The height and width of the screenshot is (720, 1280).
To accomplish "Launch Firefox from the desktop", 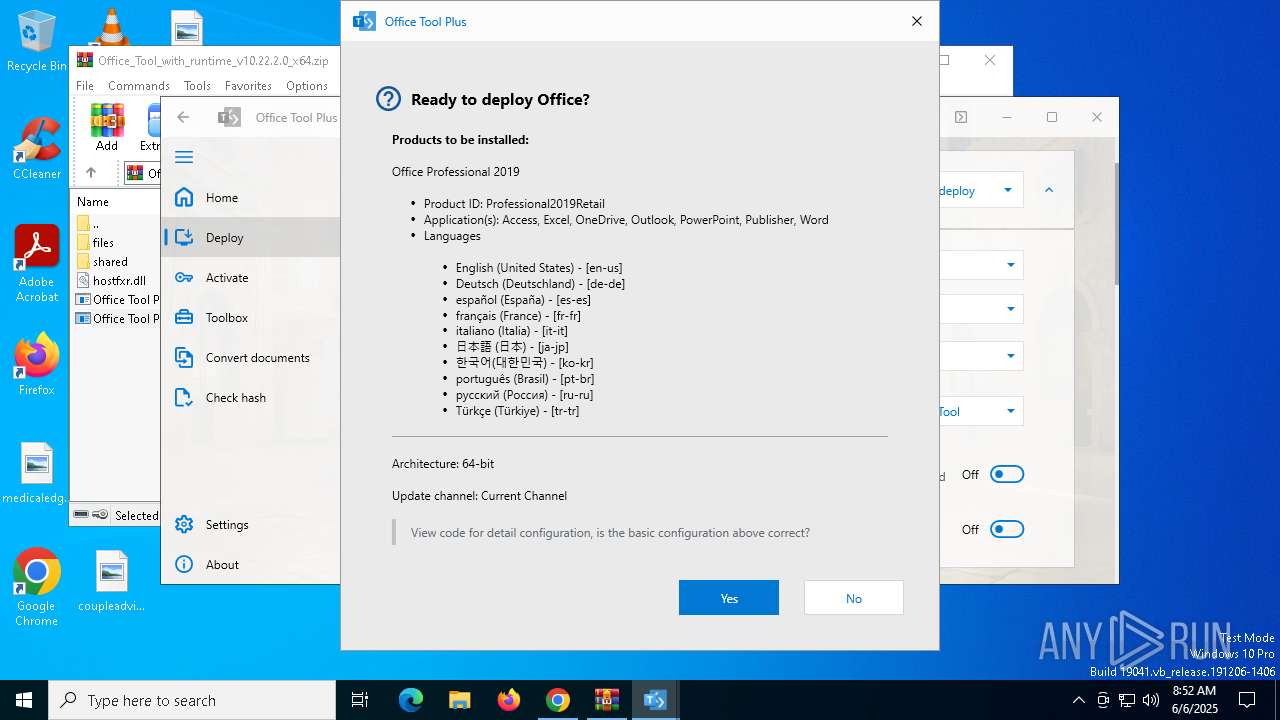I will coord(37,364).
